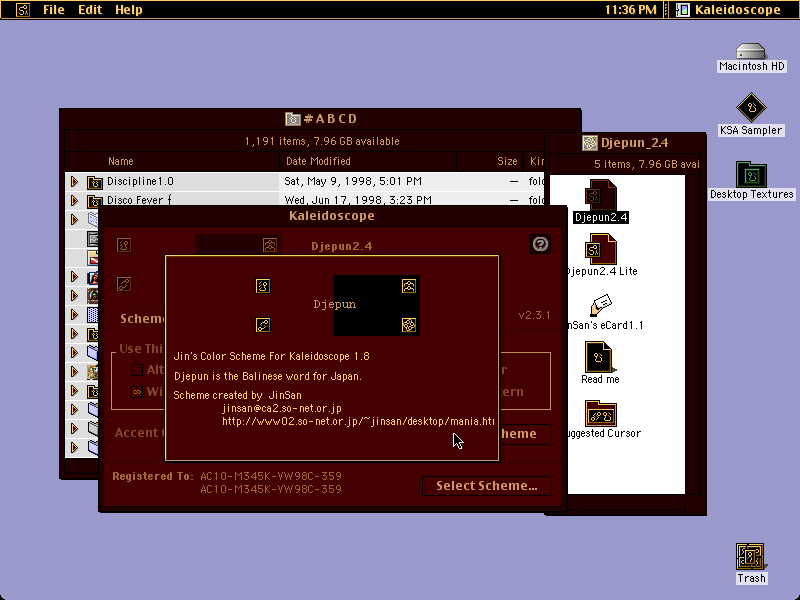
Task: Click the jinsan@ca2.so-net.or.jp email address
Action: click(282, 408)
